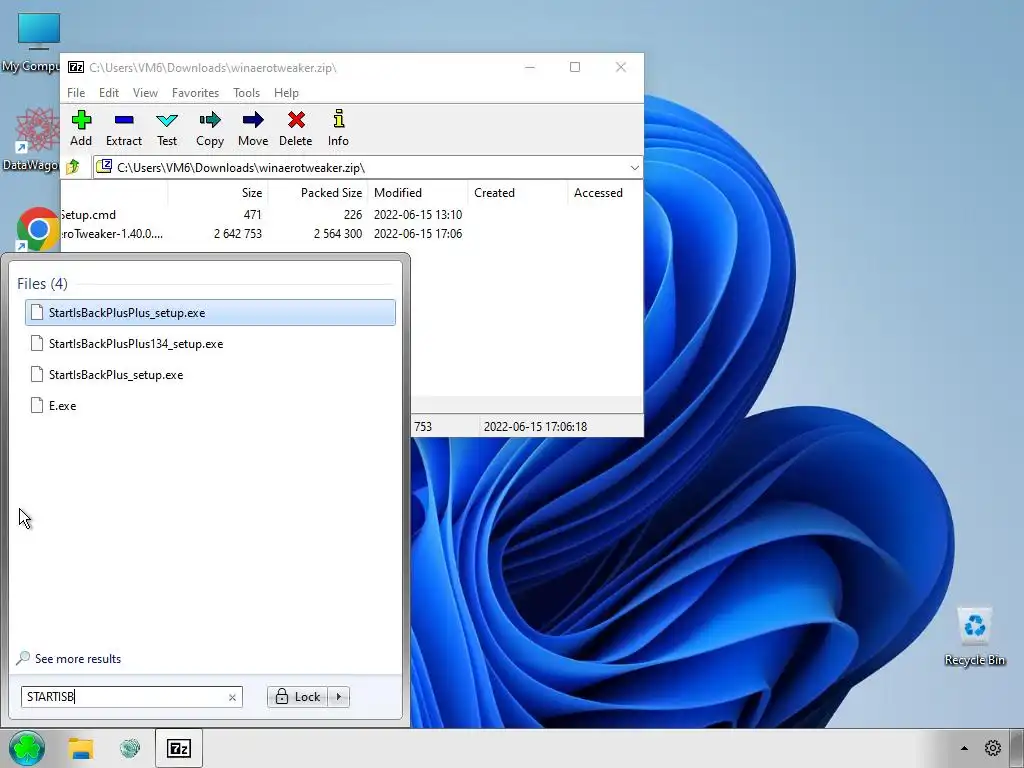
Task: Open File Explorer from the taskbar
Action: pyautogui.click(x=81, y=748)
